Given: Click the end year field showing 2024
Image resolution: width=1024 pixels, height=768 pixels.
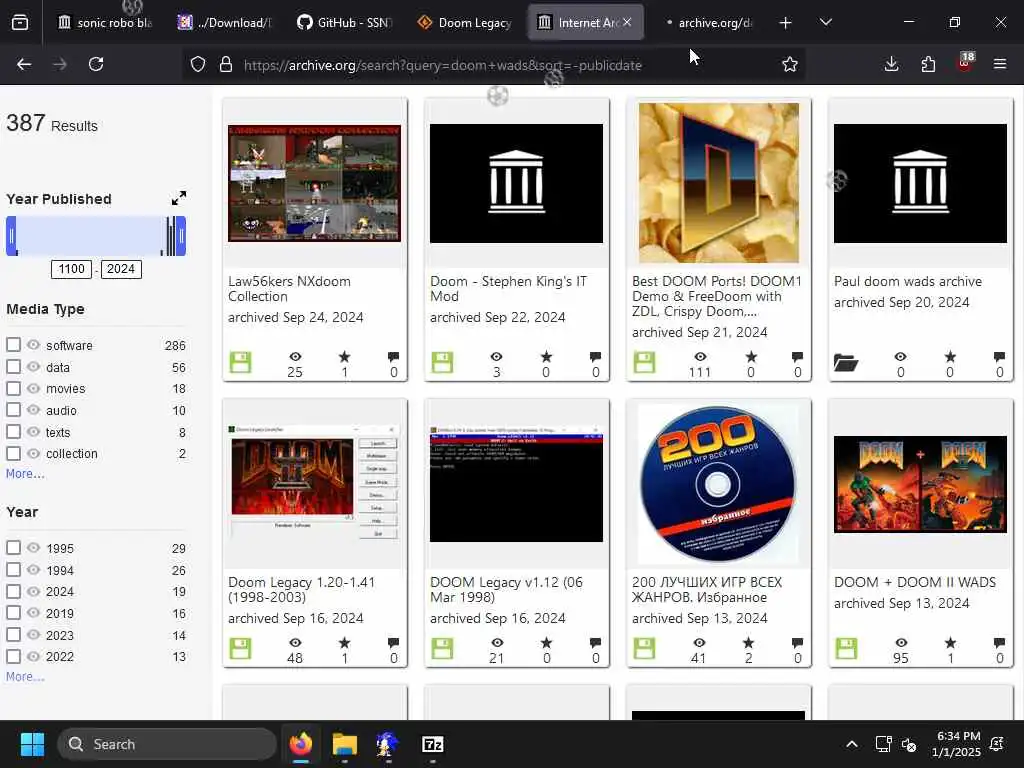Looking at the screenshot, I should pos(121,269).
